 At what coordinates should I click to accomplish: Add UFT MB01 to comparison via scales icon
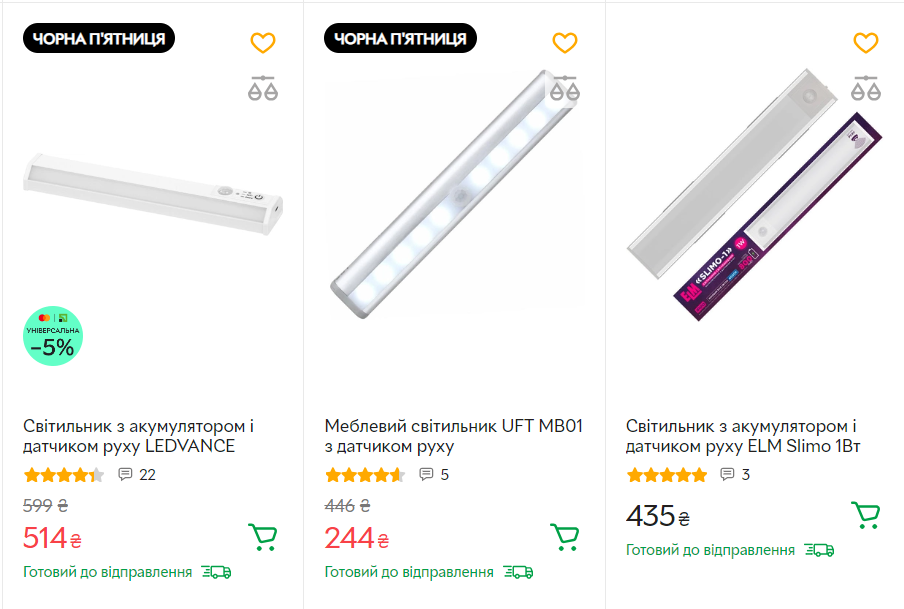click(x=565, y=88)
